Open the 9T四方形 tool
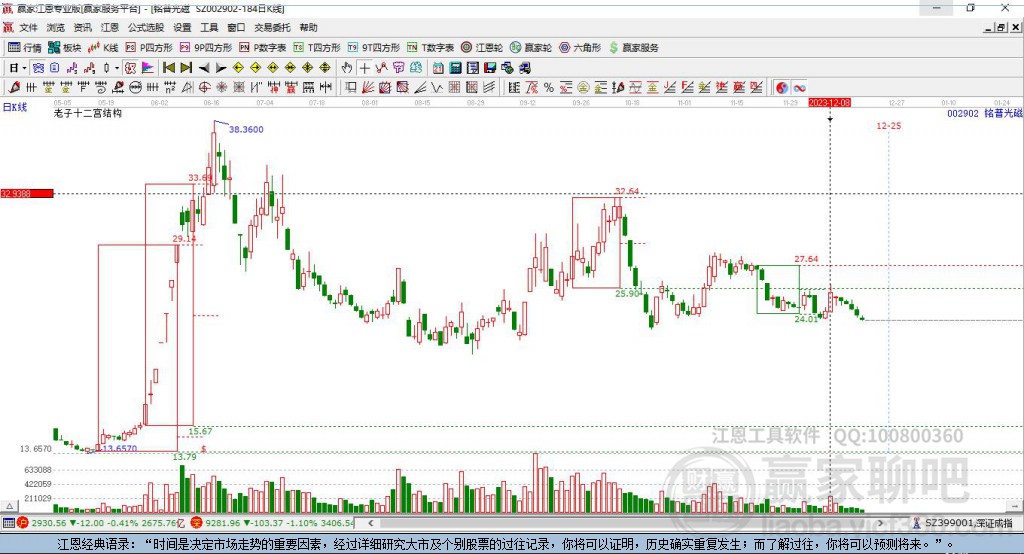 pos(374,48)
